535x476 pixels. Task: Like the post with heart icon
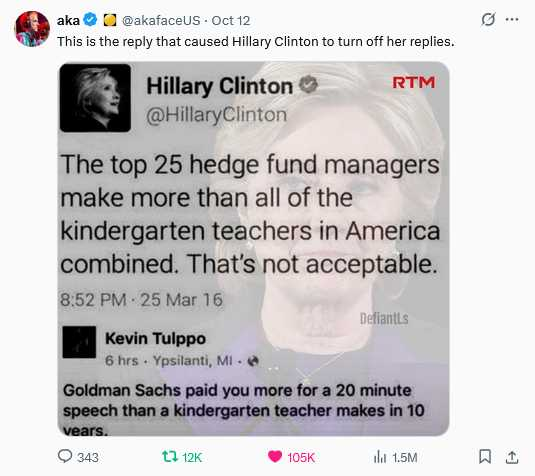point(275,456)
